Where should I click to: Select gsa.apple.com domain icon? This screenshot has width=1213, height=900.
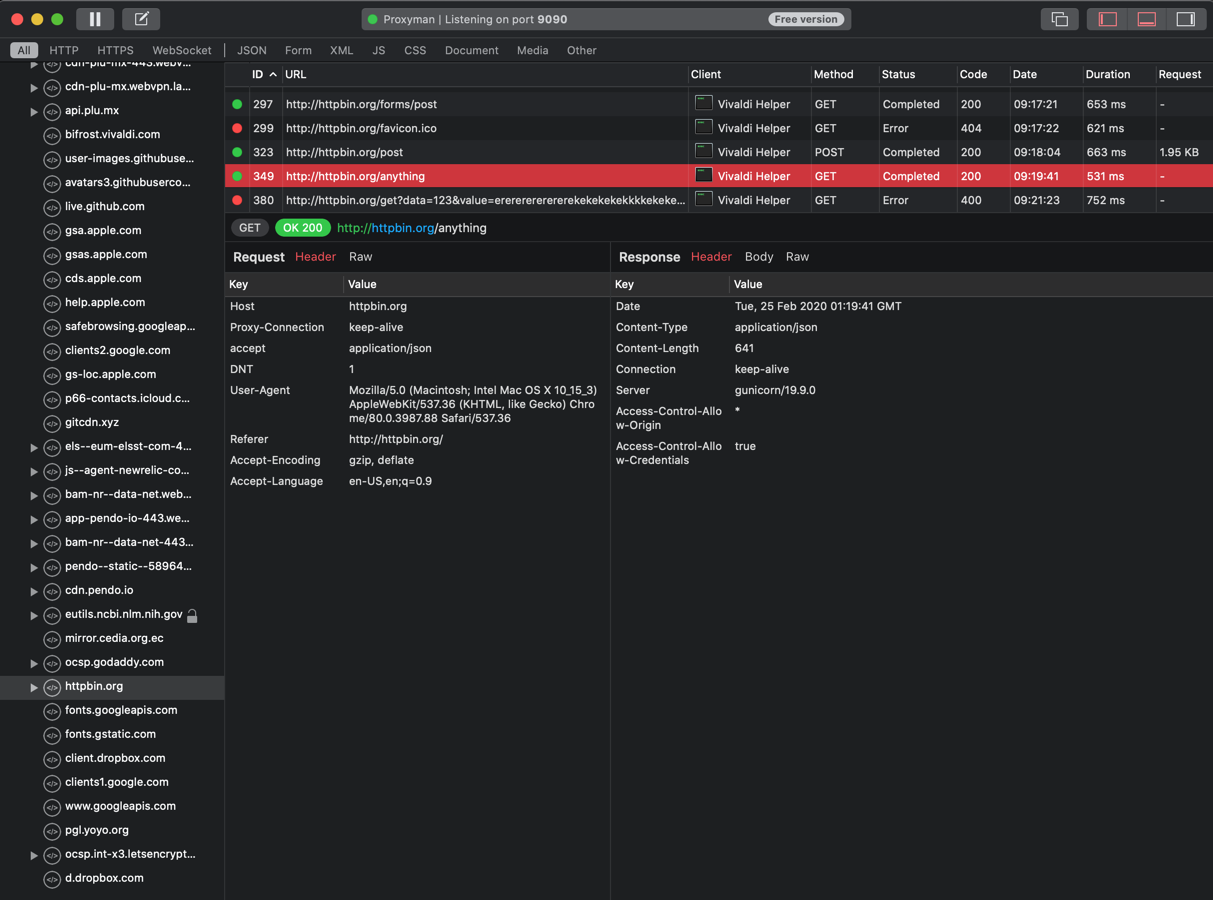tap(52, 231)
